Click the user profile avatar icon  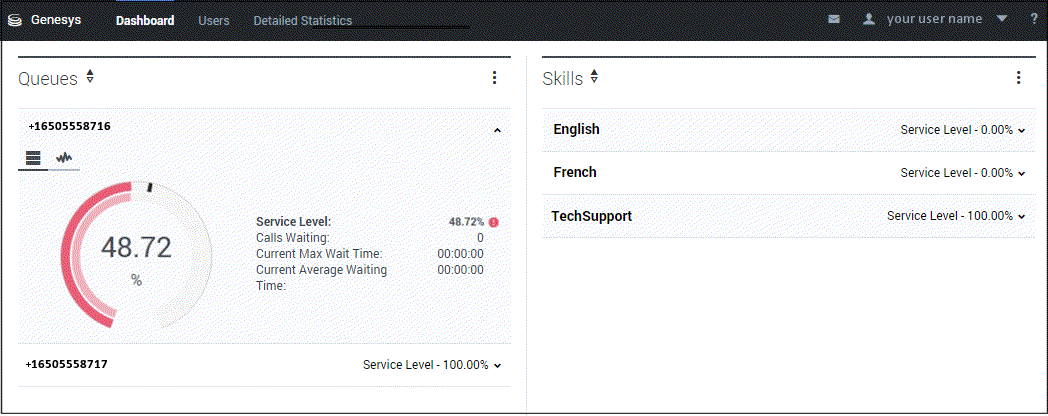click(x=869, y=19)
